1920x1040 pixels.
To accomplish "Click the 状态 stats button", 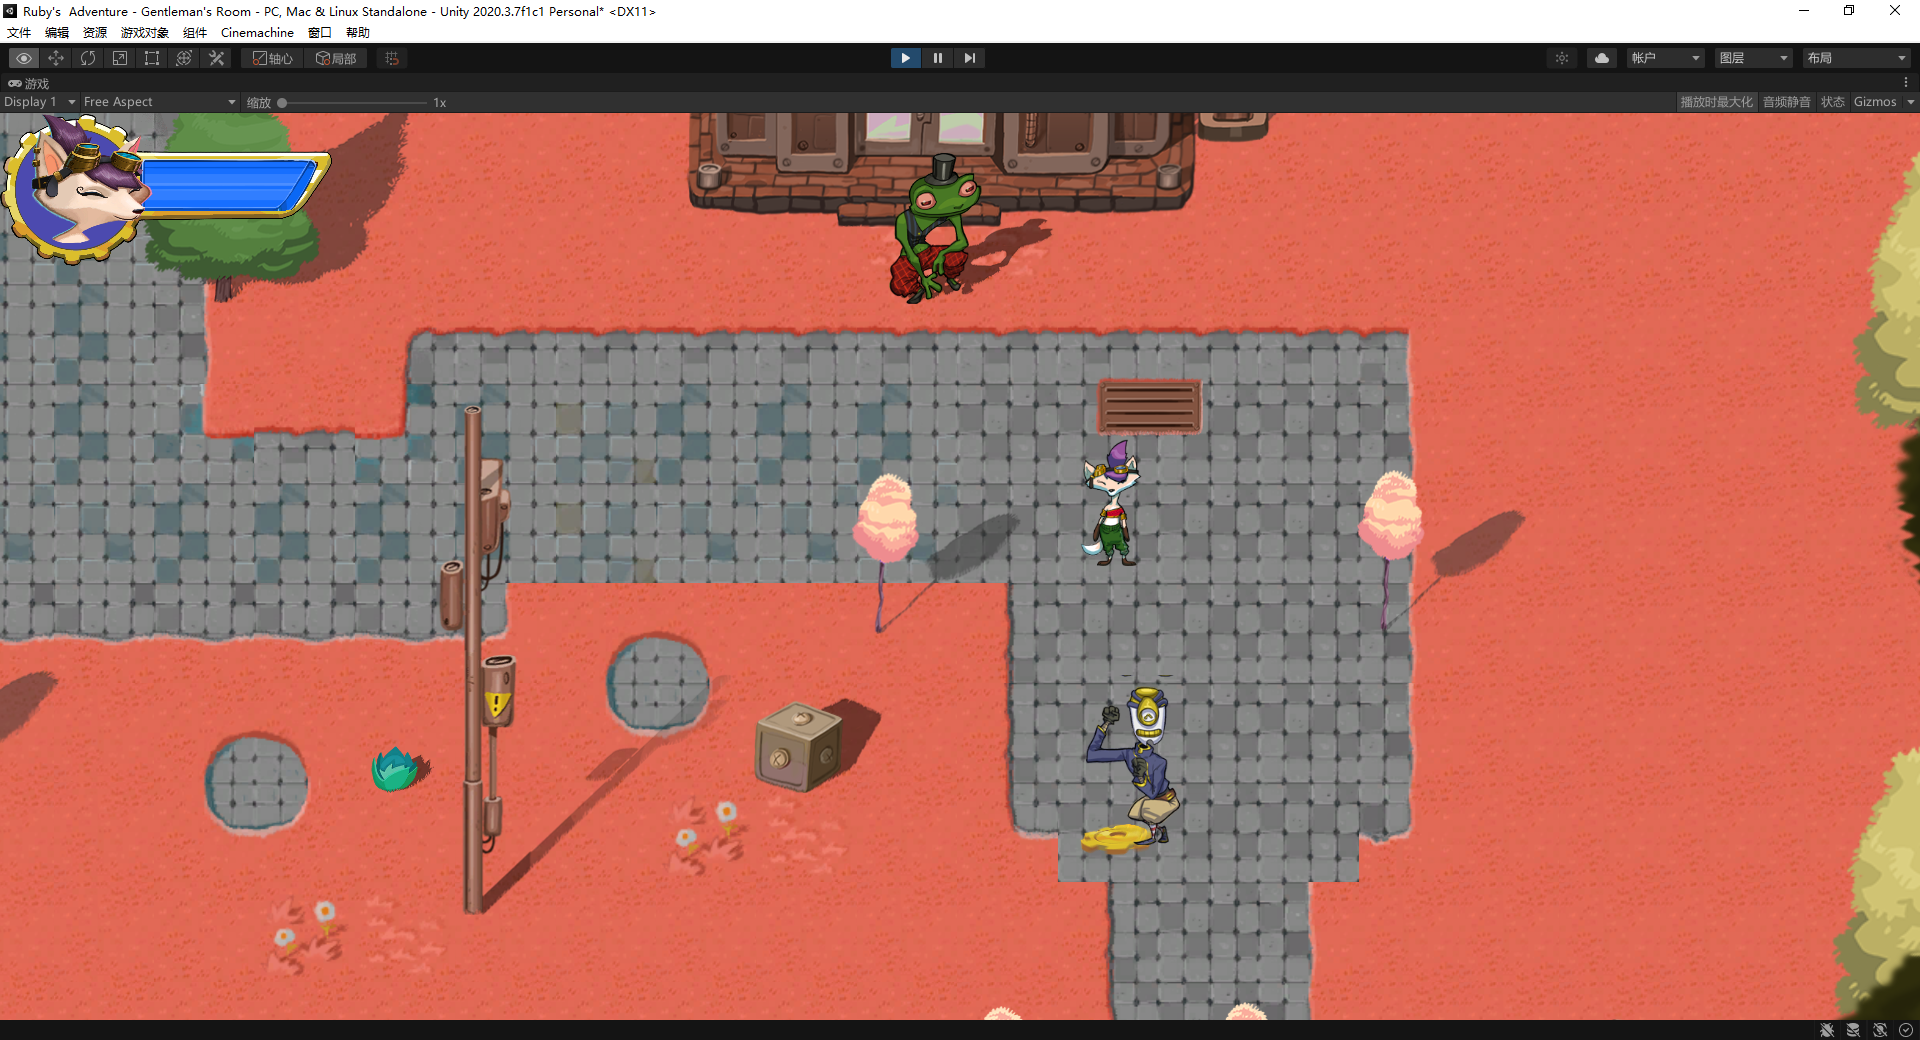I will click(x=1833, y=101).
